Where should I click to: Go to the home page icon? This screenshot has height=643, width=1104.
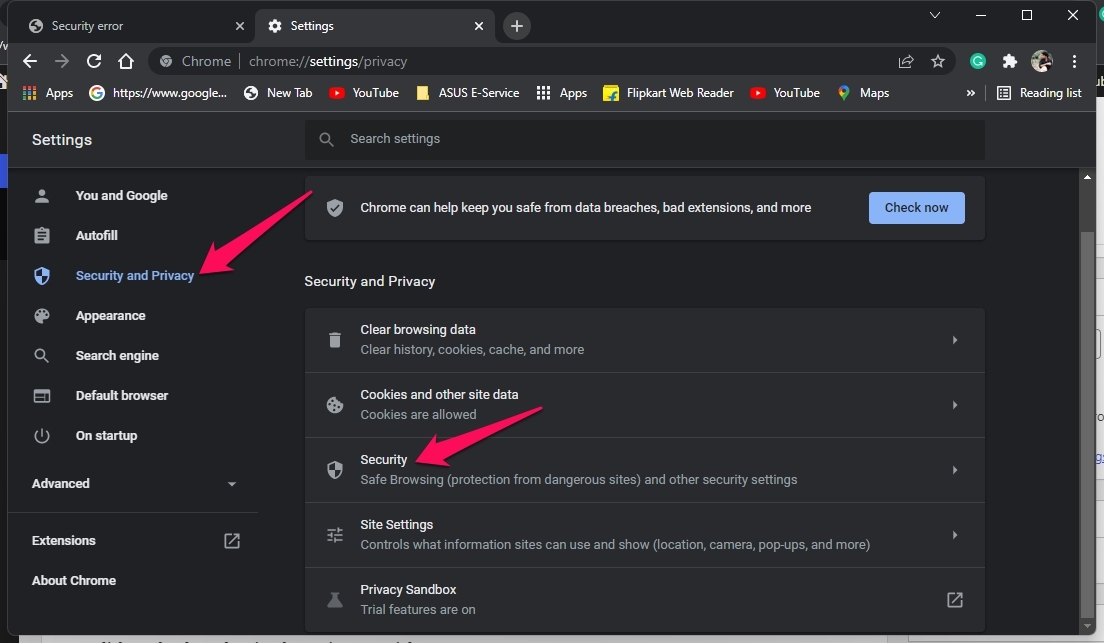click(126, 61)
